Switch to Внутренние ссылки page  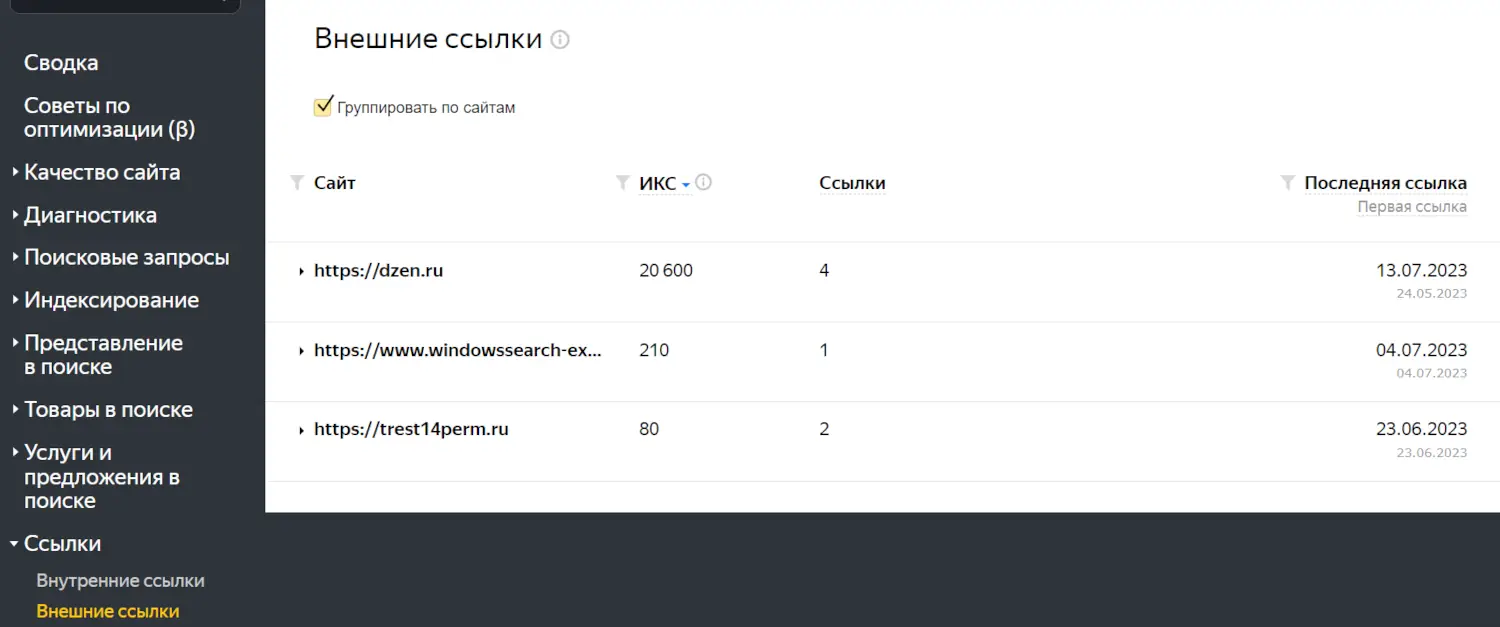click(120, 580)
